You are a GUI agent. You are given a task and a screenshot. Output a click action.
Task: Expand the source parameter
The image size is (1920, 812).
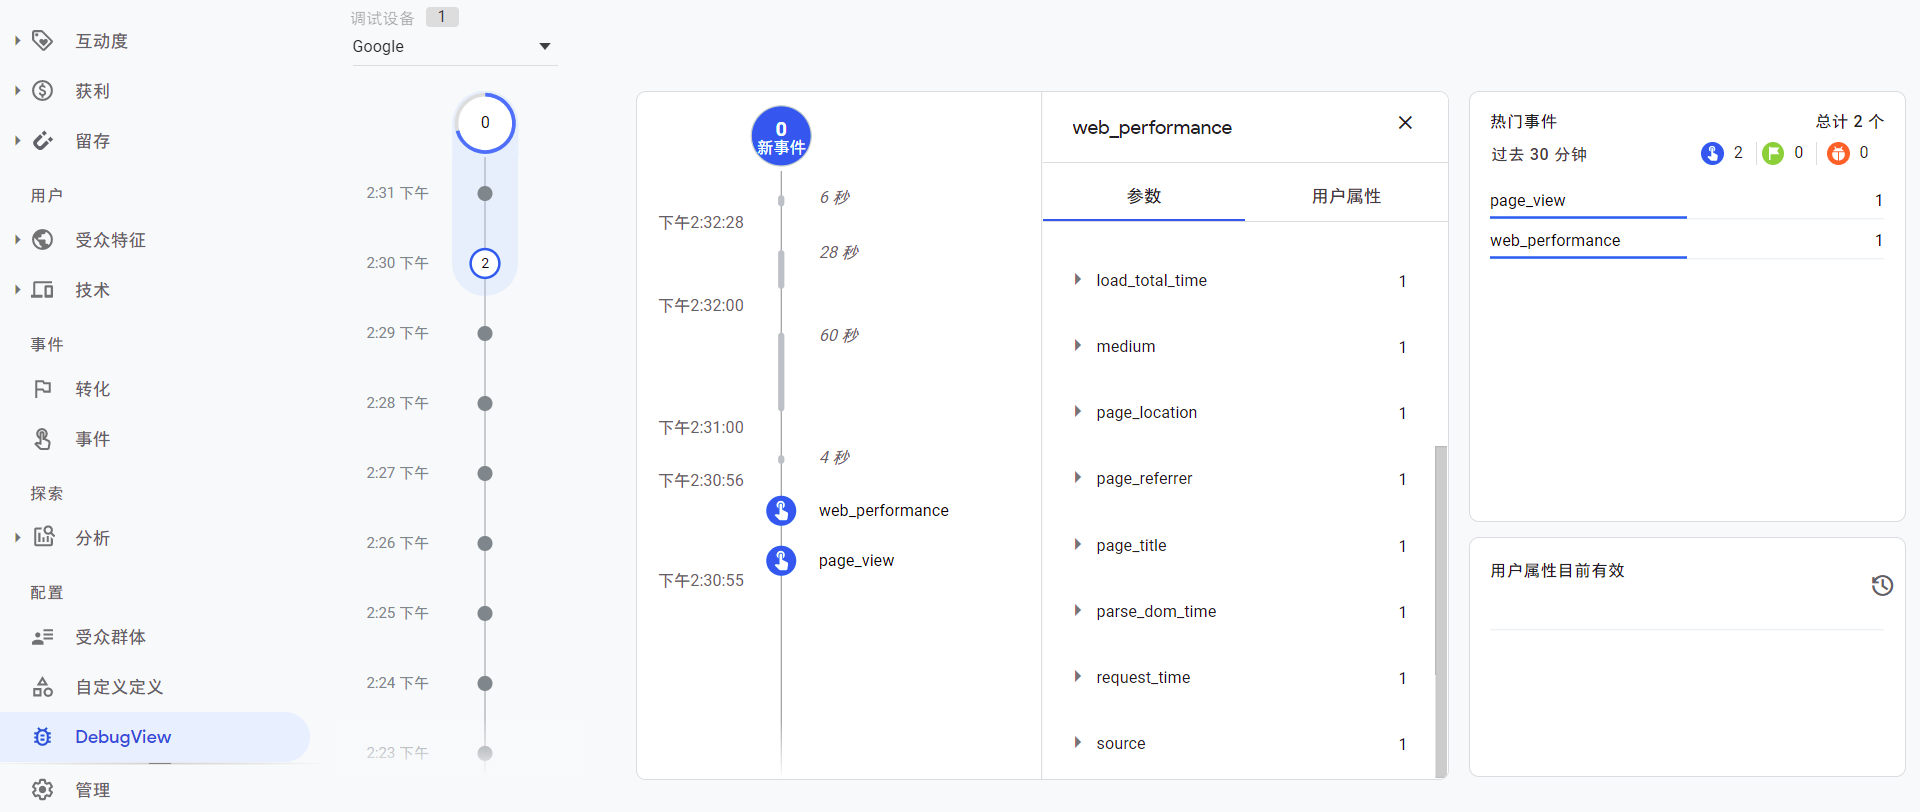pyautogui.click(x=1077, y=743)
